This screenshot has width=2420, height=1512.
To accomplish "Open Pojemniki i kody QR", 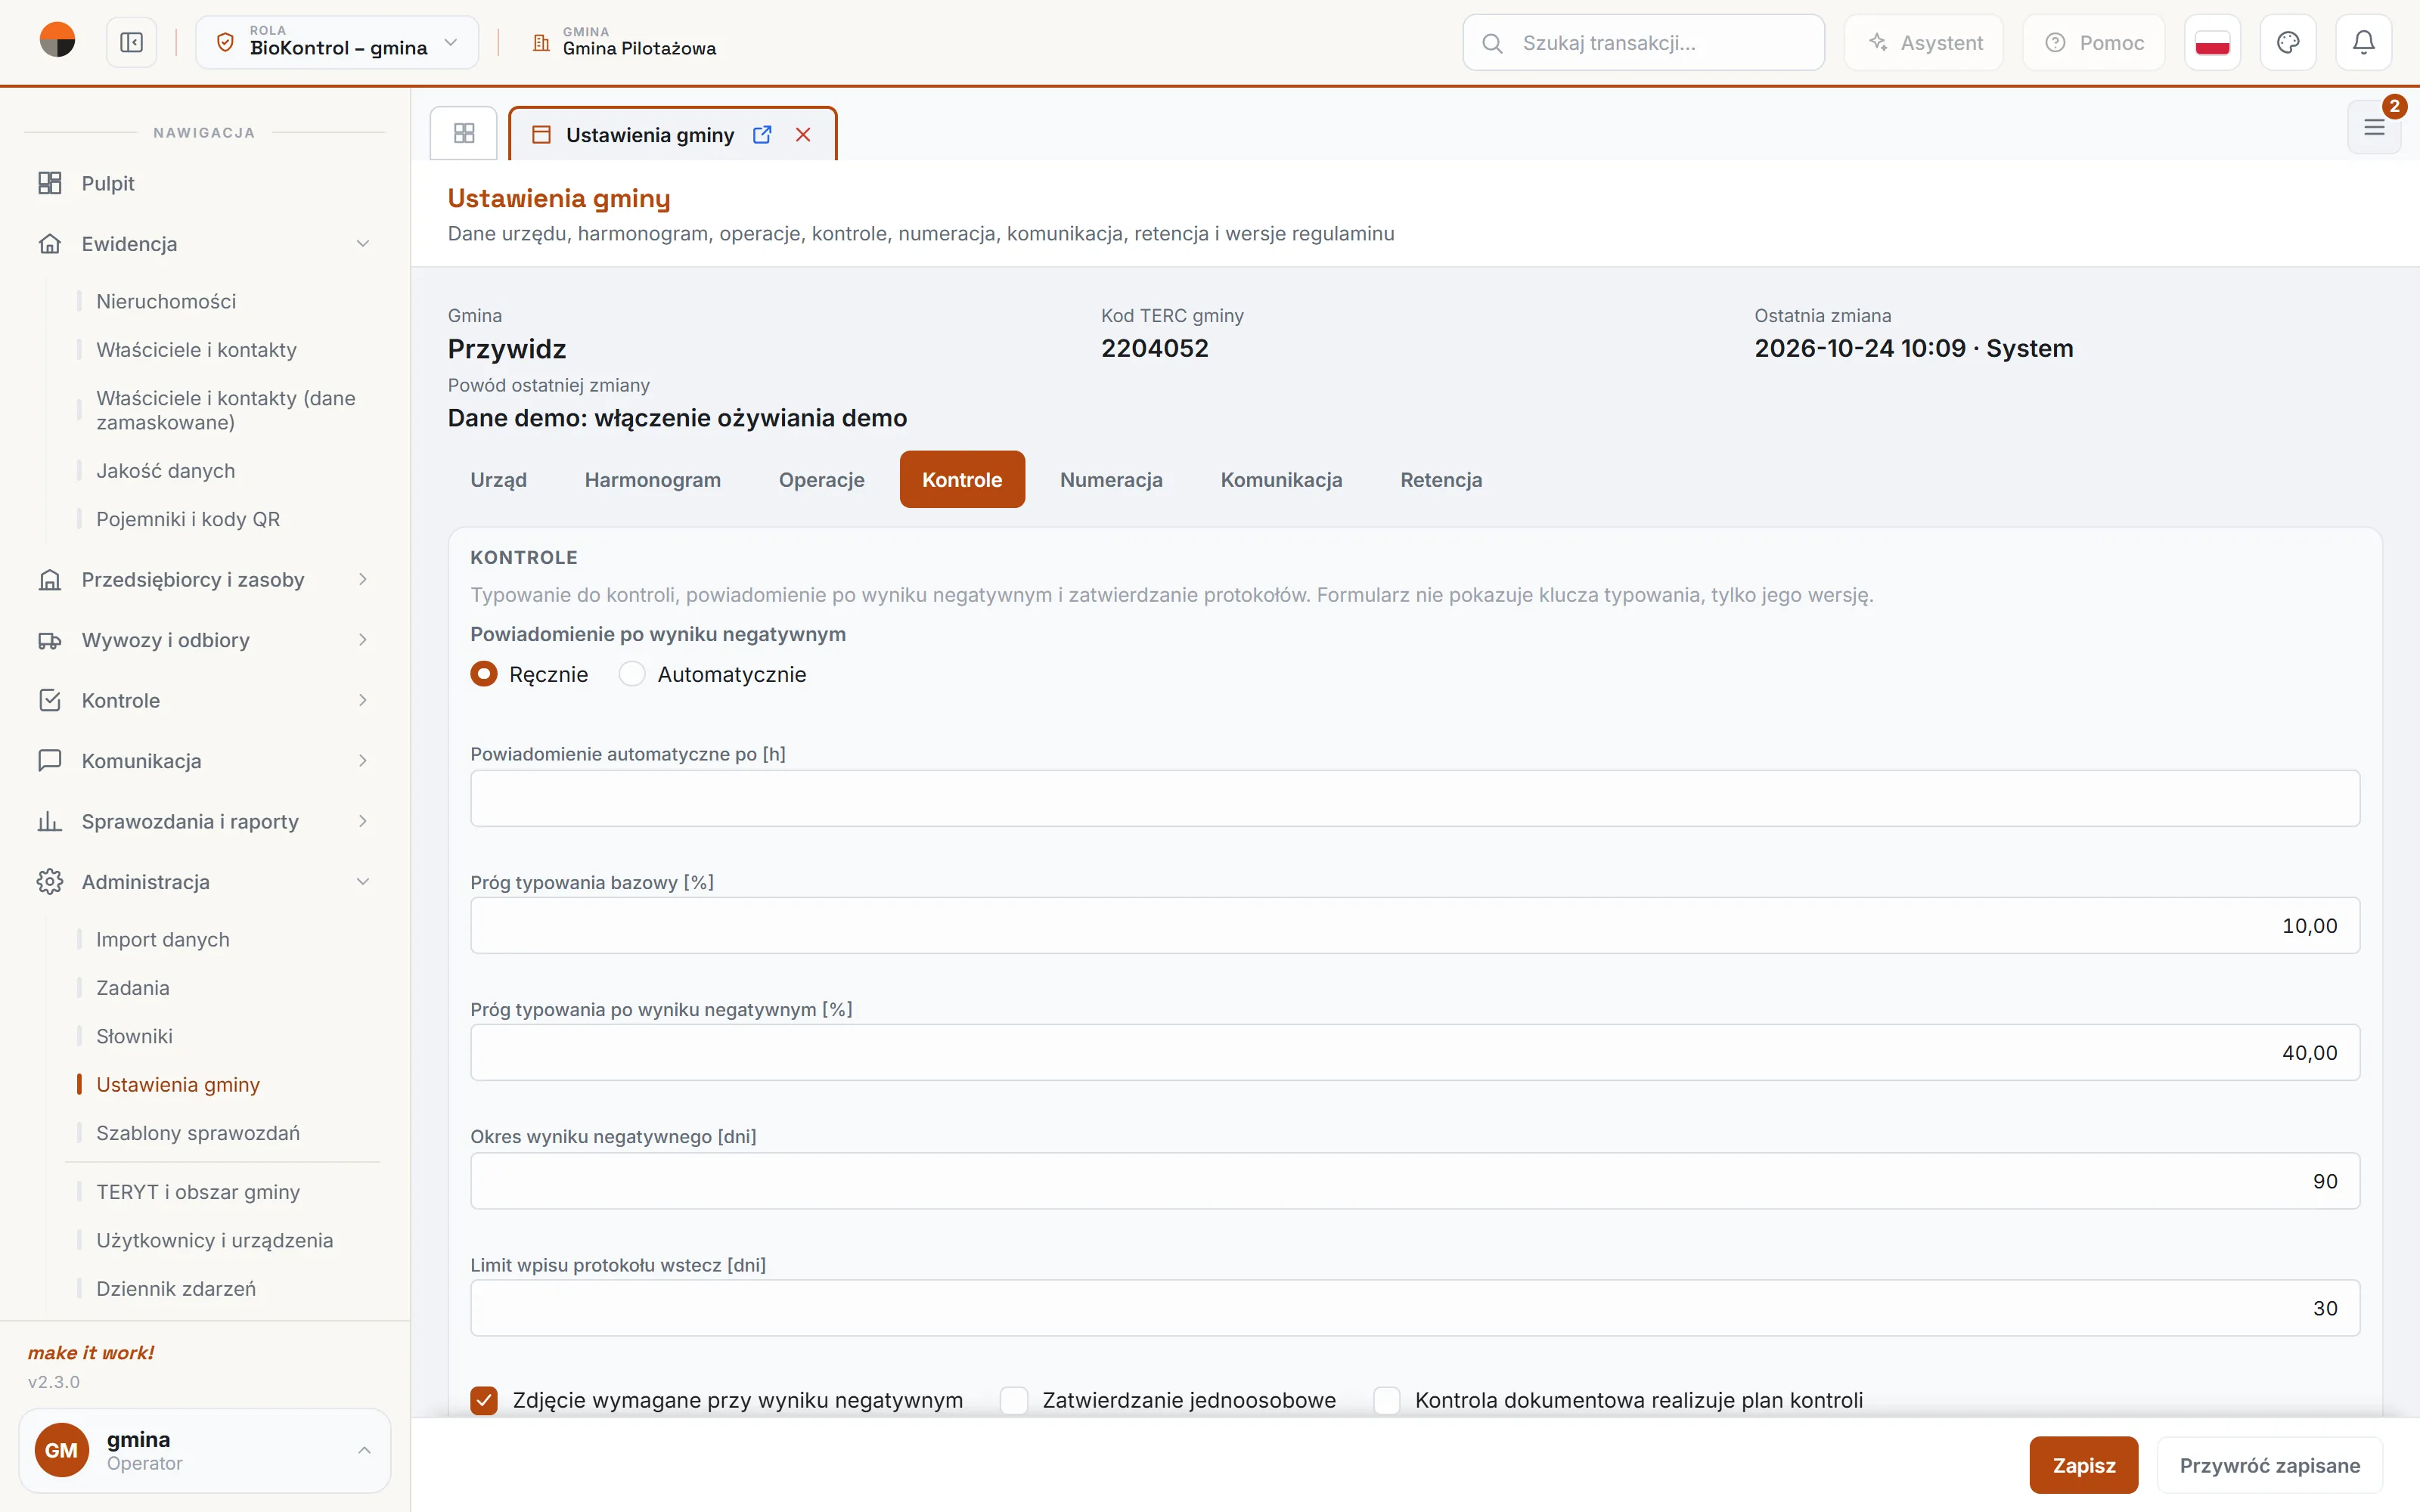I will click(x=188, y=519).
